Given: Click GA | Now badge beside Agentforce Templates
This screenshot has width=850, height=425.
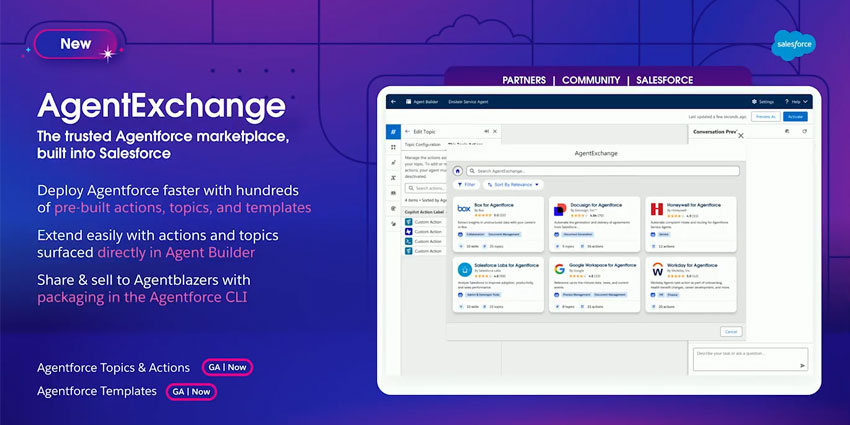Looking at the screenshot, I should [x=191, y=391].
